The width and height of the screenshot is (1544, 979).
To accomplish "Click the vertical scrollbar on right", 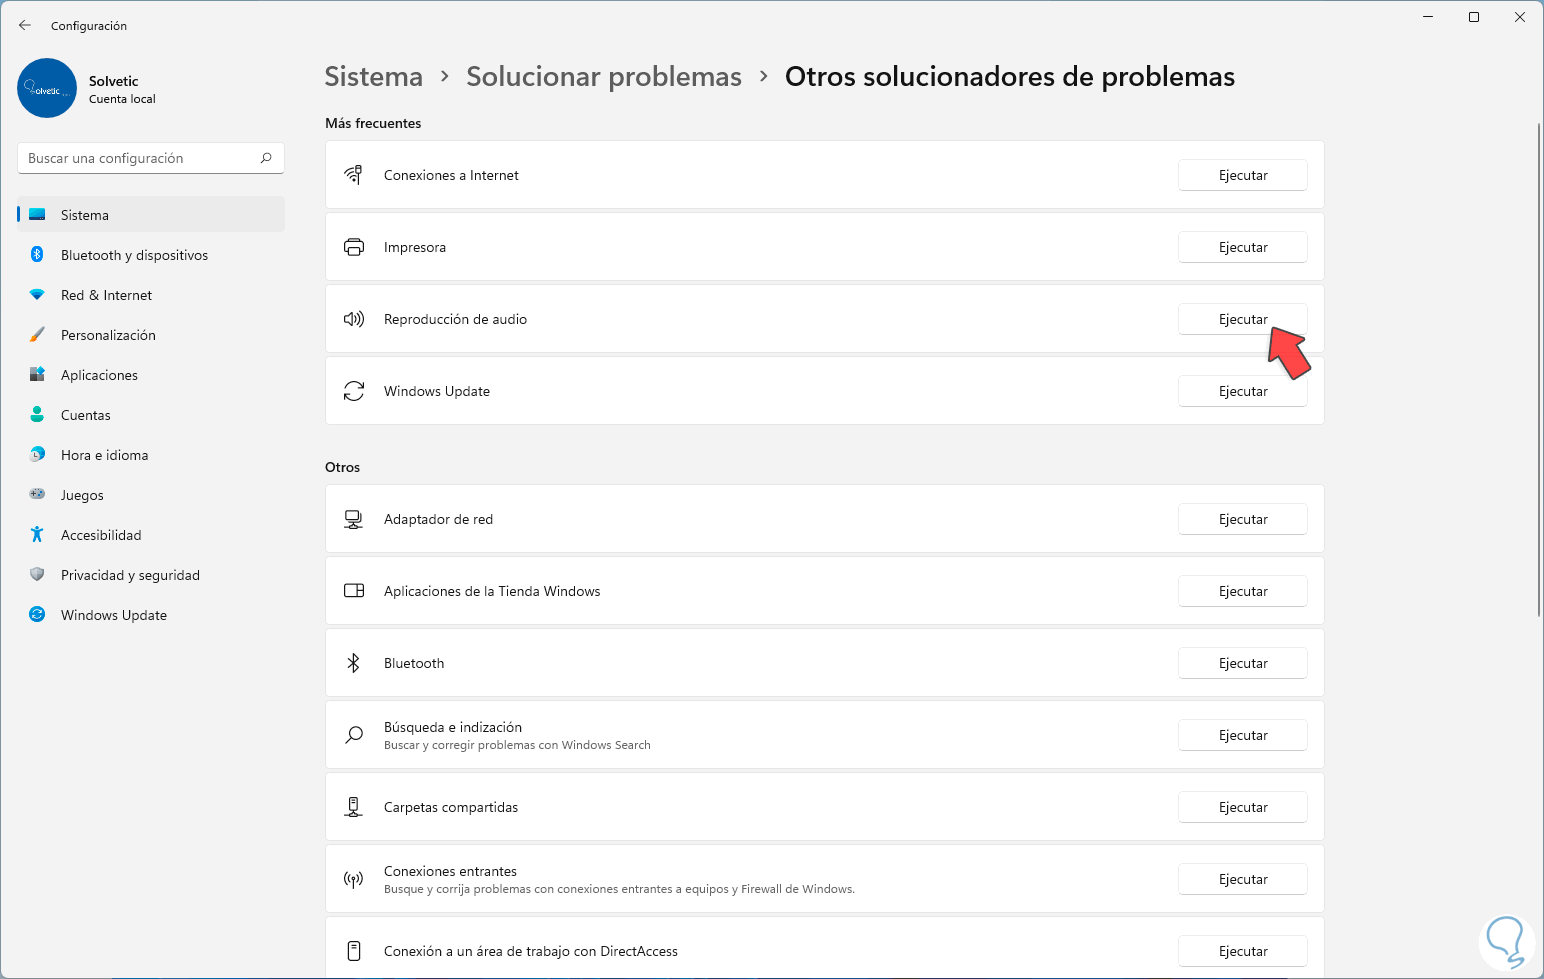I will coord(1538,370).
